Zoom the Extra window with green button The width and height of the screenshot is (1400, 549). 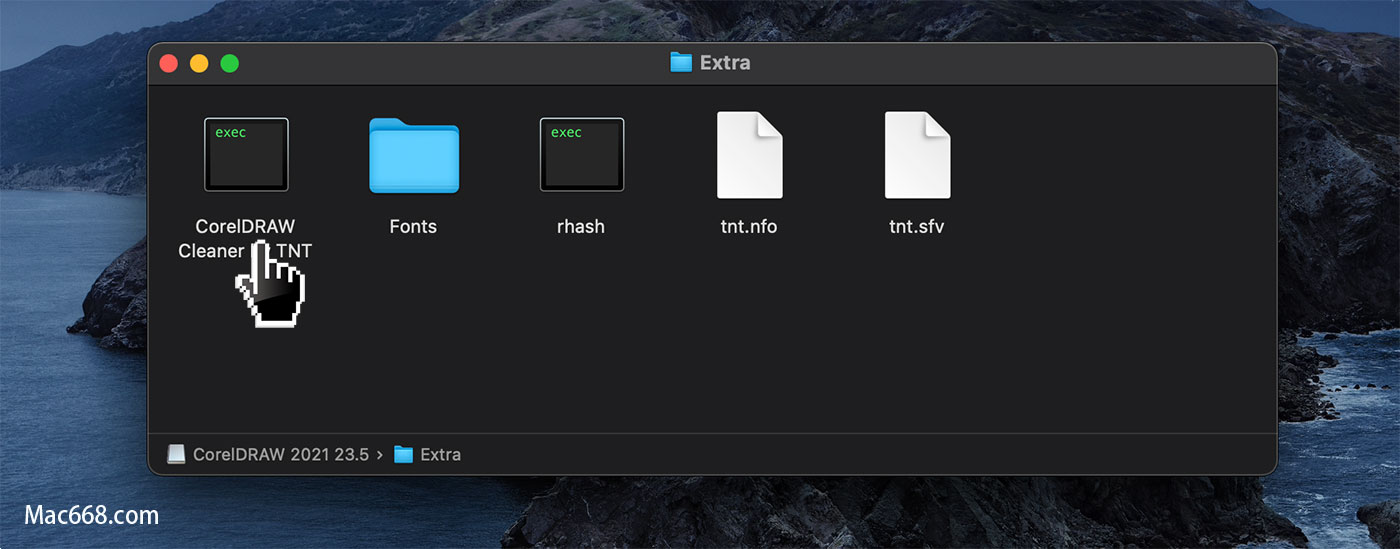[229, 63]
